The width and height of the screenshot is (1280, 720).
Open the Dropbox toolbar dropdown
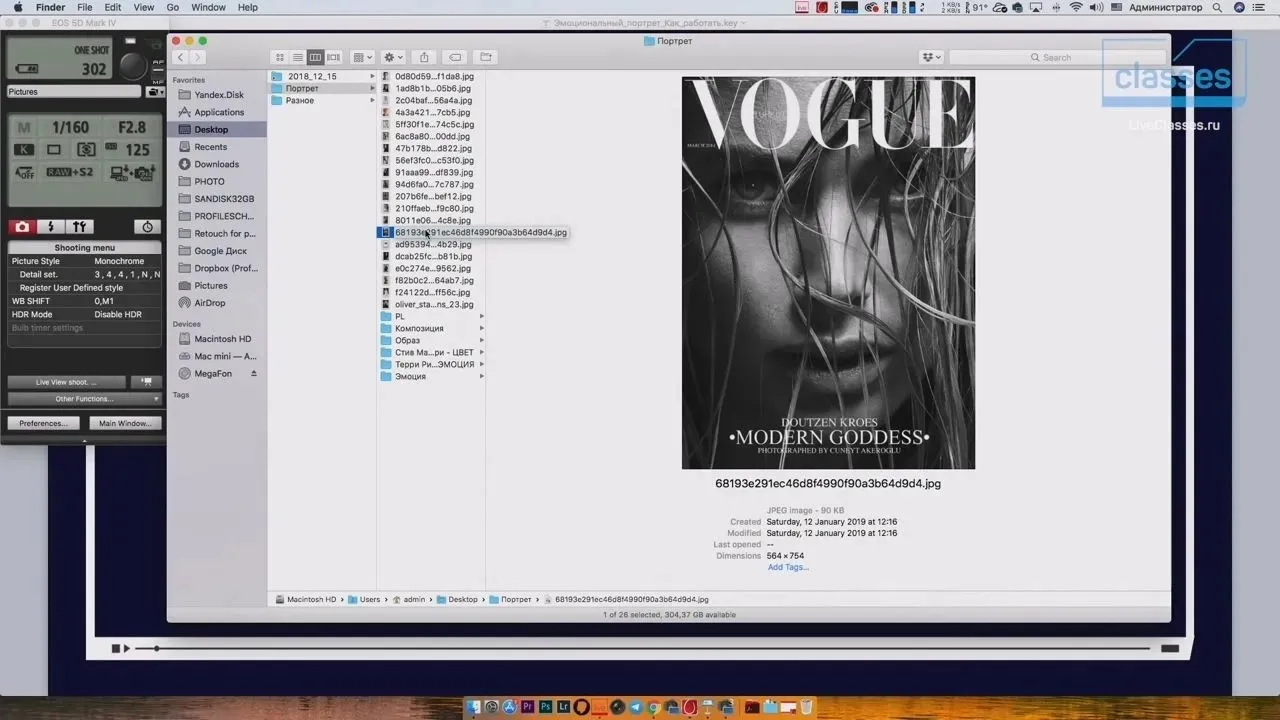(x=932, y=57)
